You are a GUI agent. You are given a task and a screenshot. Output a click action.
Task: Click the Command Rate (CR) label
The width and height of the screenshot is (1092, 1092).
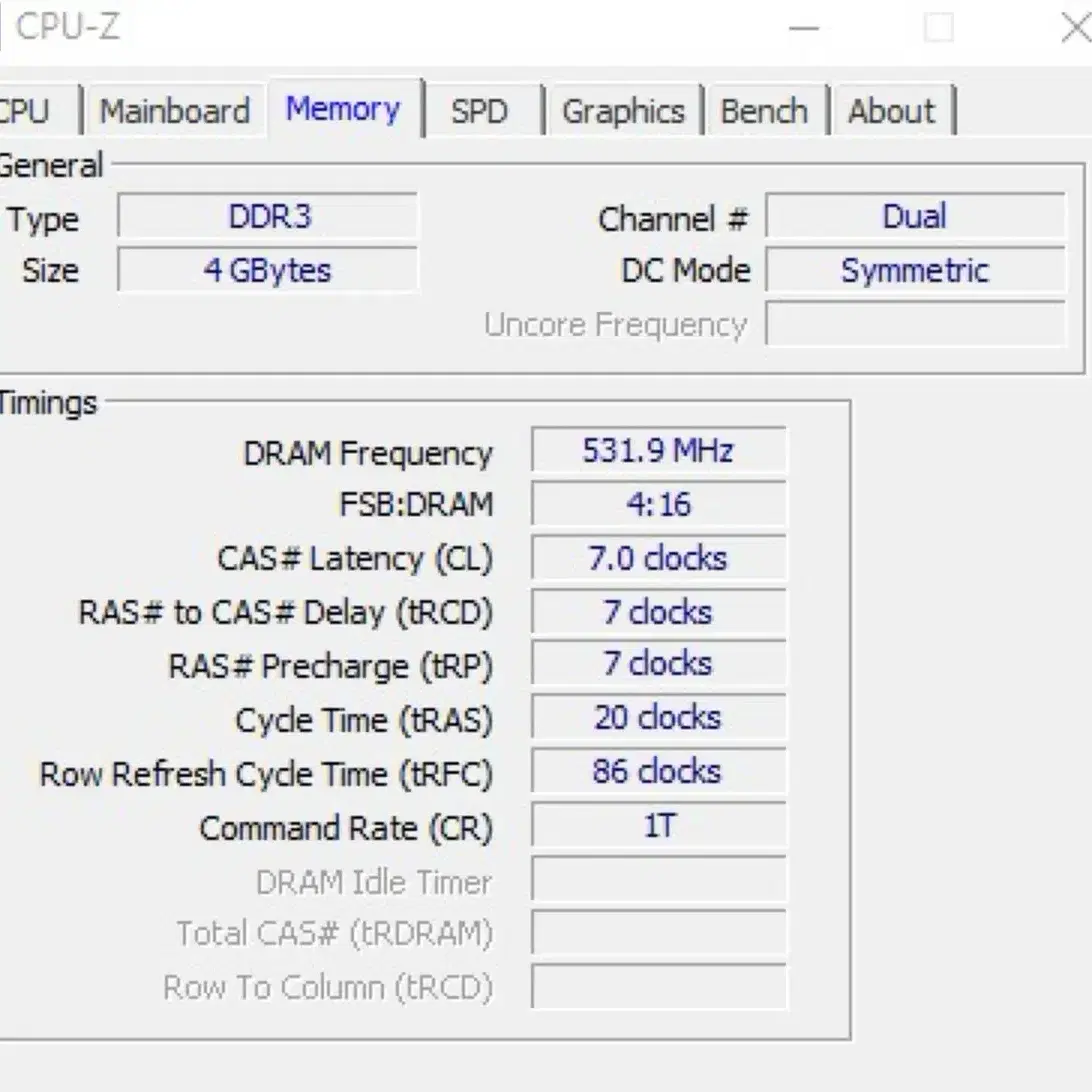346,829
